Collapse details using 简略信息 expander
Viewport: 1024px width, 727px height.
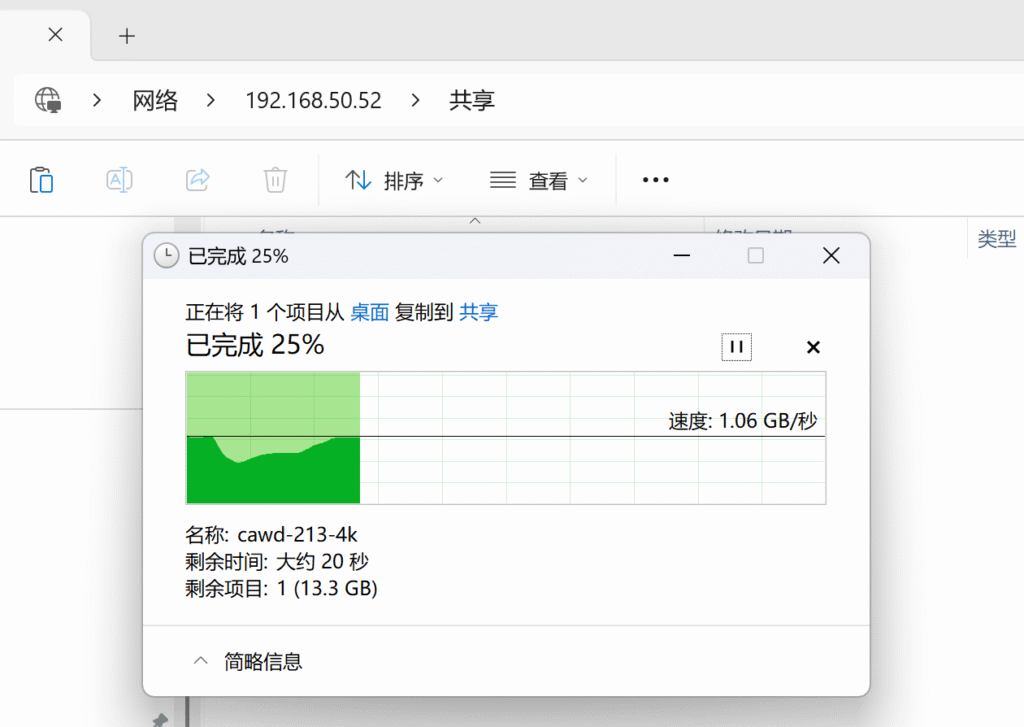[247, 661]
